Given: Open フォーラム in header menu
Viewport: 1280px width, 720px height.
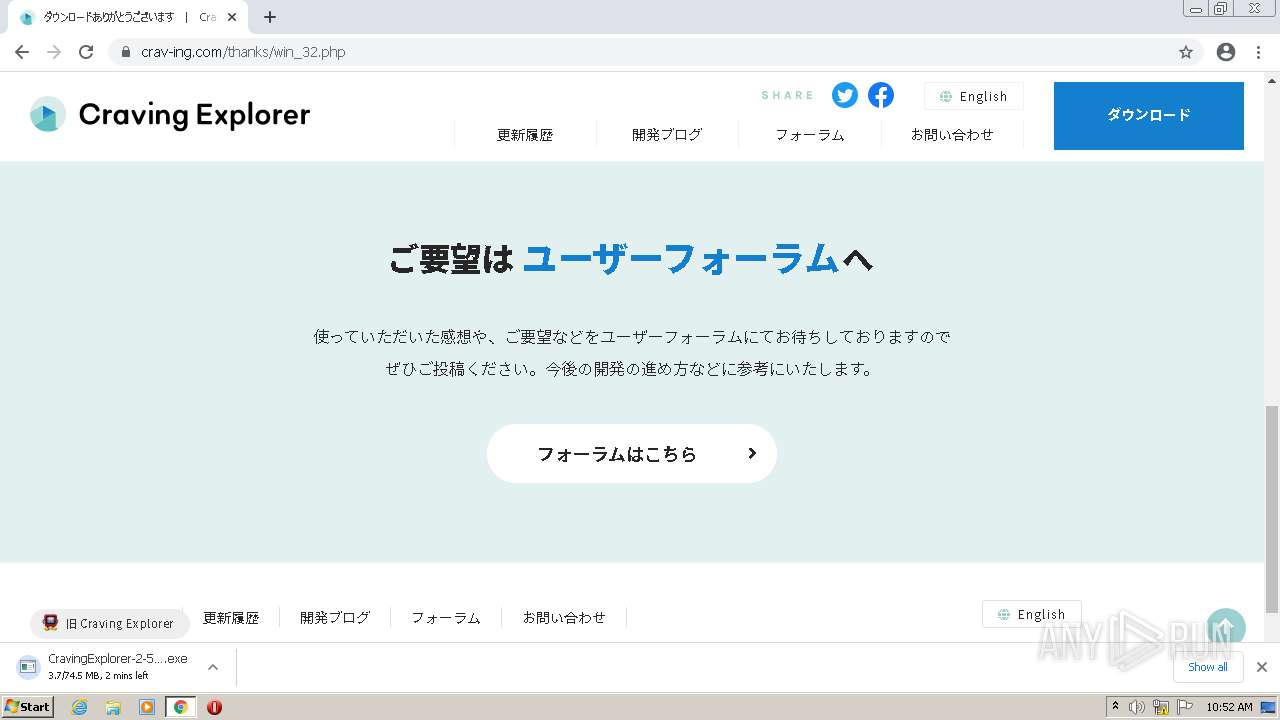Looking at the screenshot, I should click(x=810, y=134).
